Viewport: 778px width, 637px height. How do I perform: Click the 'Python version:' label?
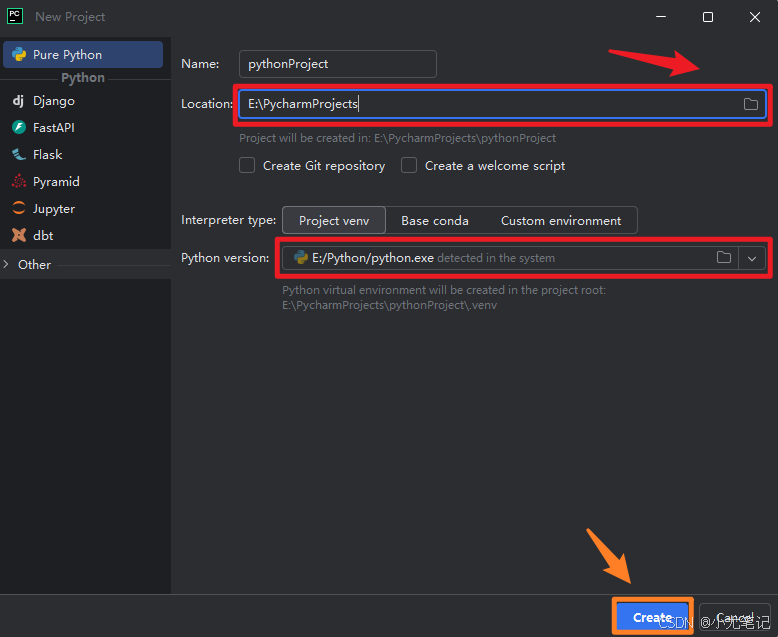[225, 257]
